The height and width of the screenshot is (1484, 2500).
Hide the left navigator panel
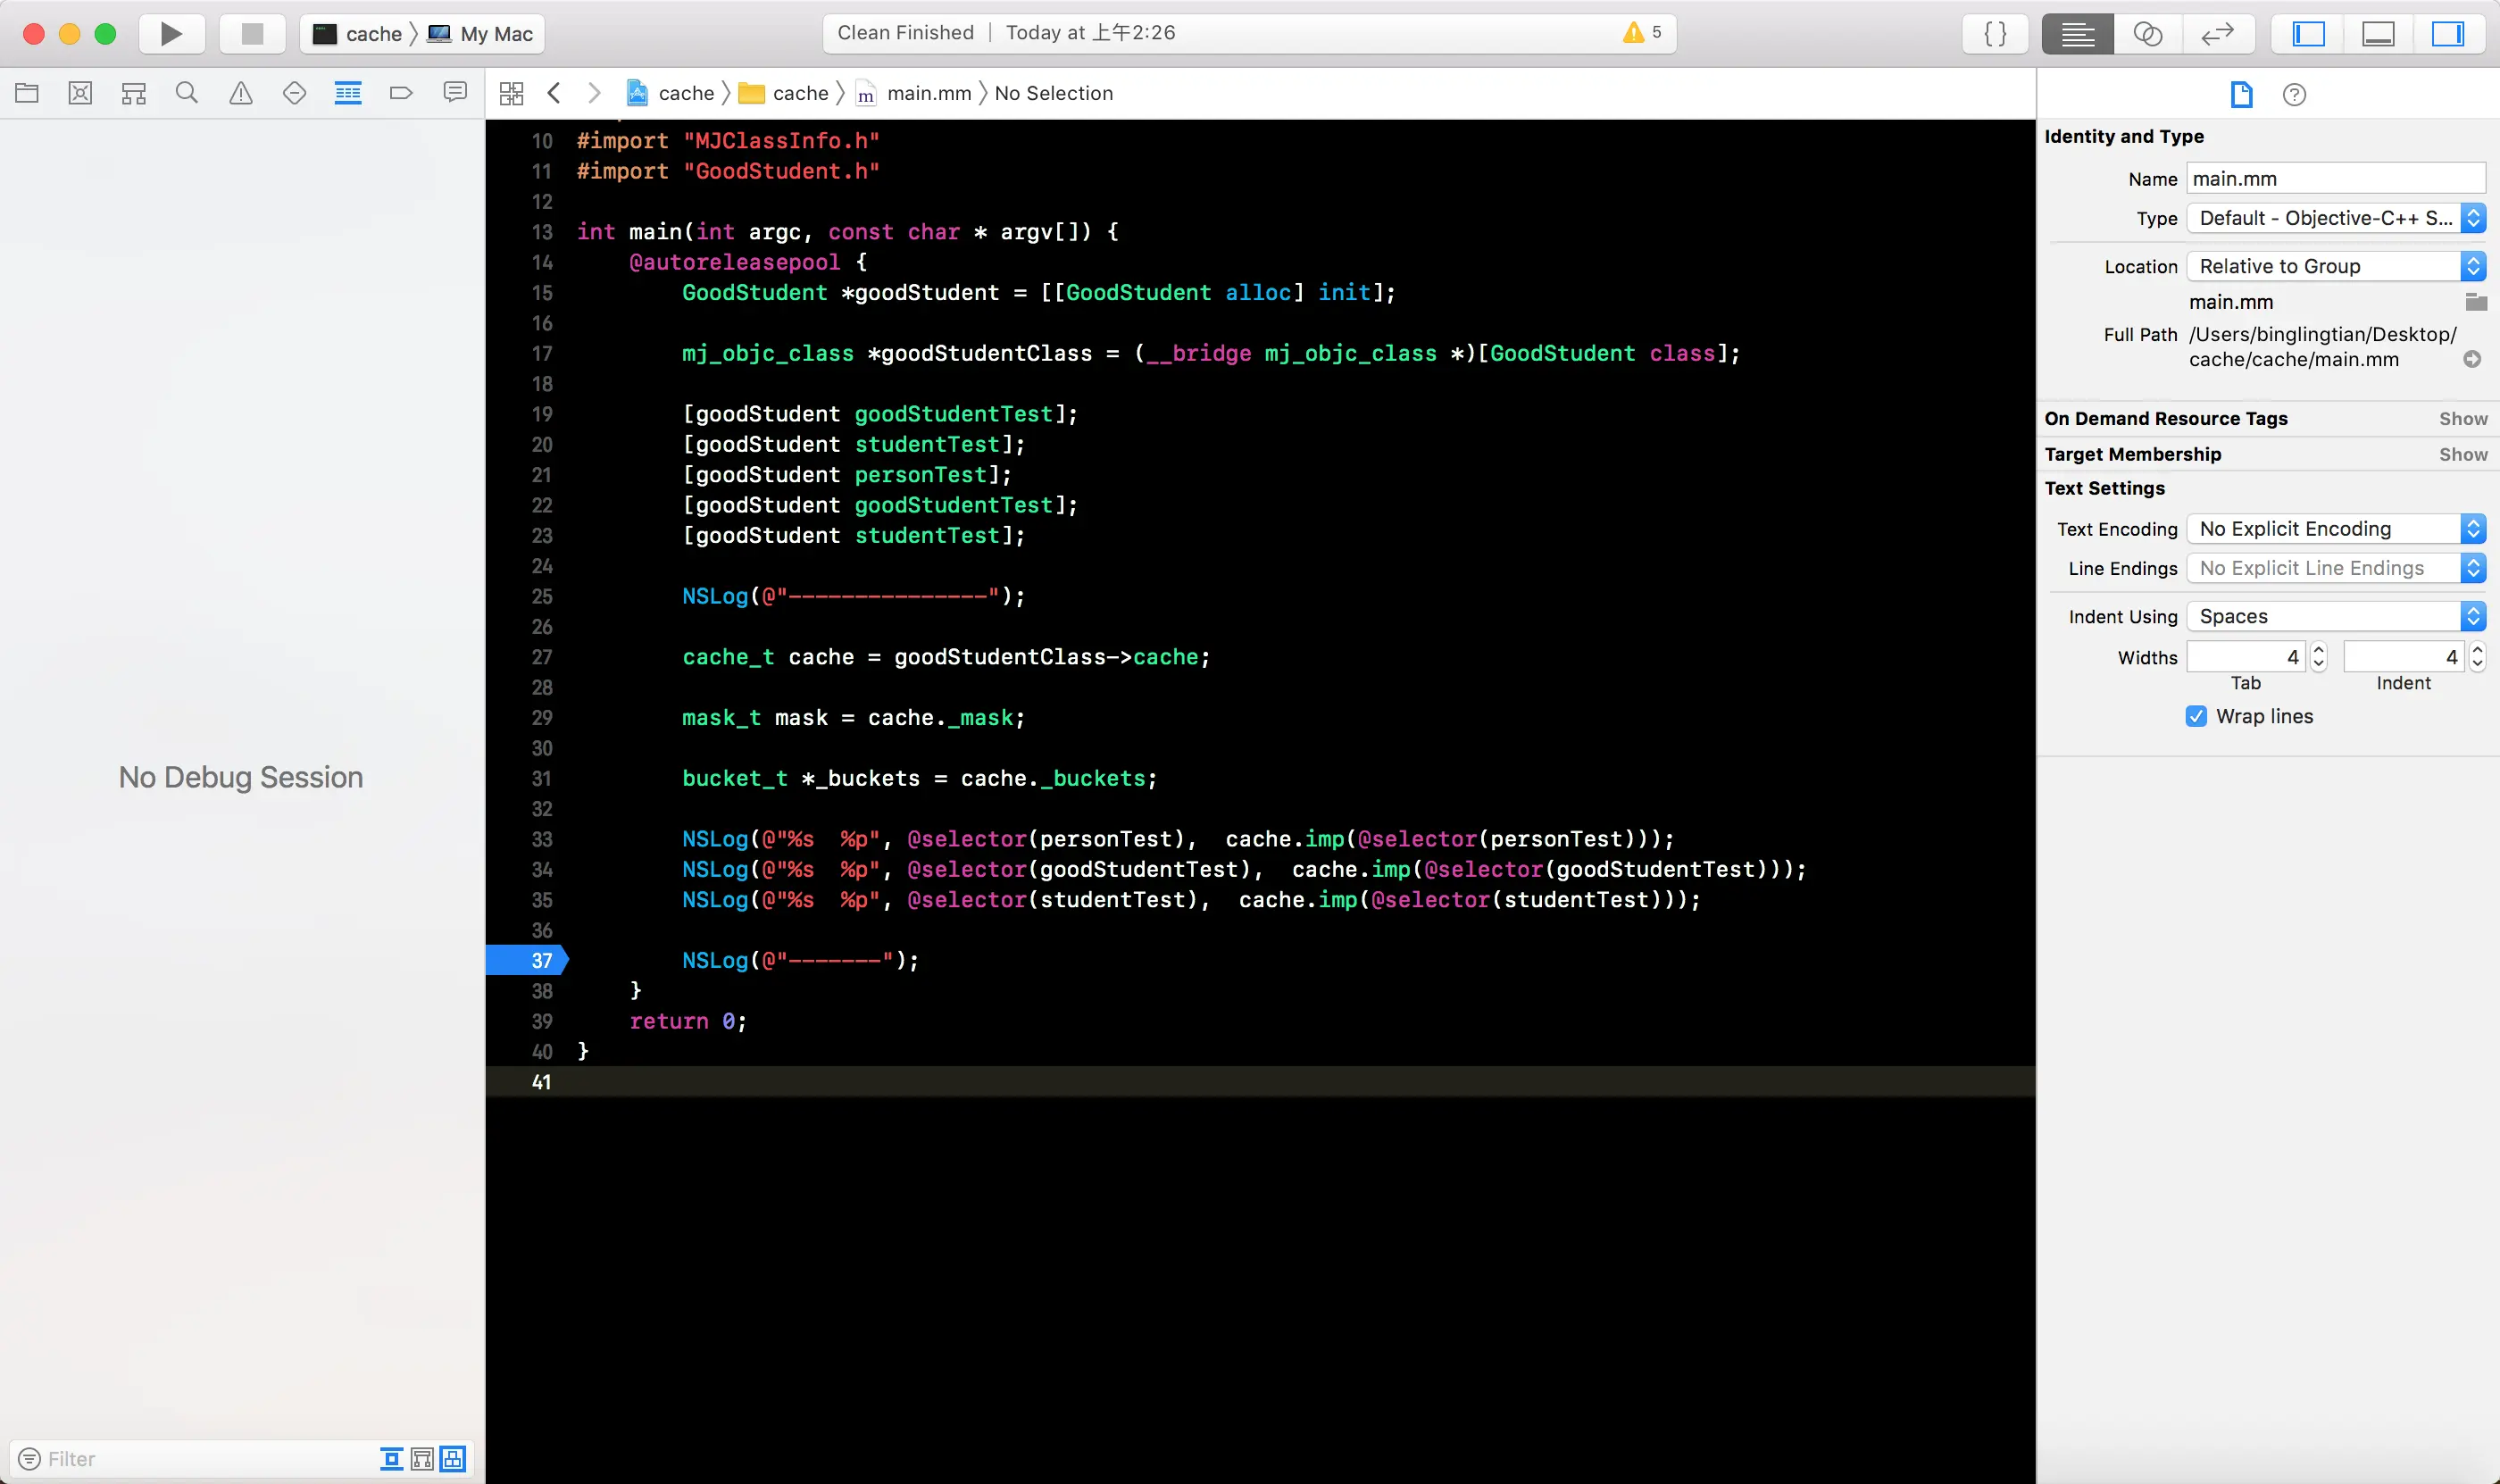2308,34
